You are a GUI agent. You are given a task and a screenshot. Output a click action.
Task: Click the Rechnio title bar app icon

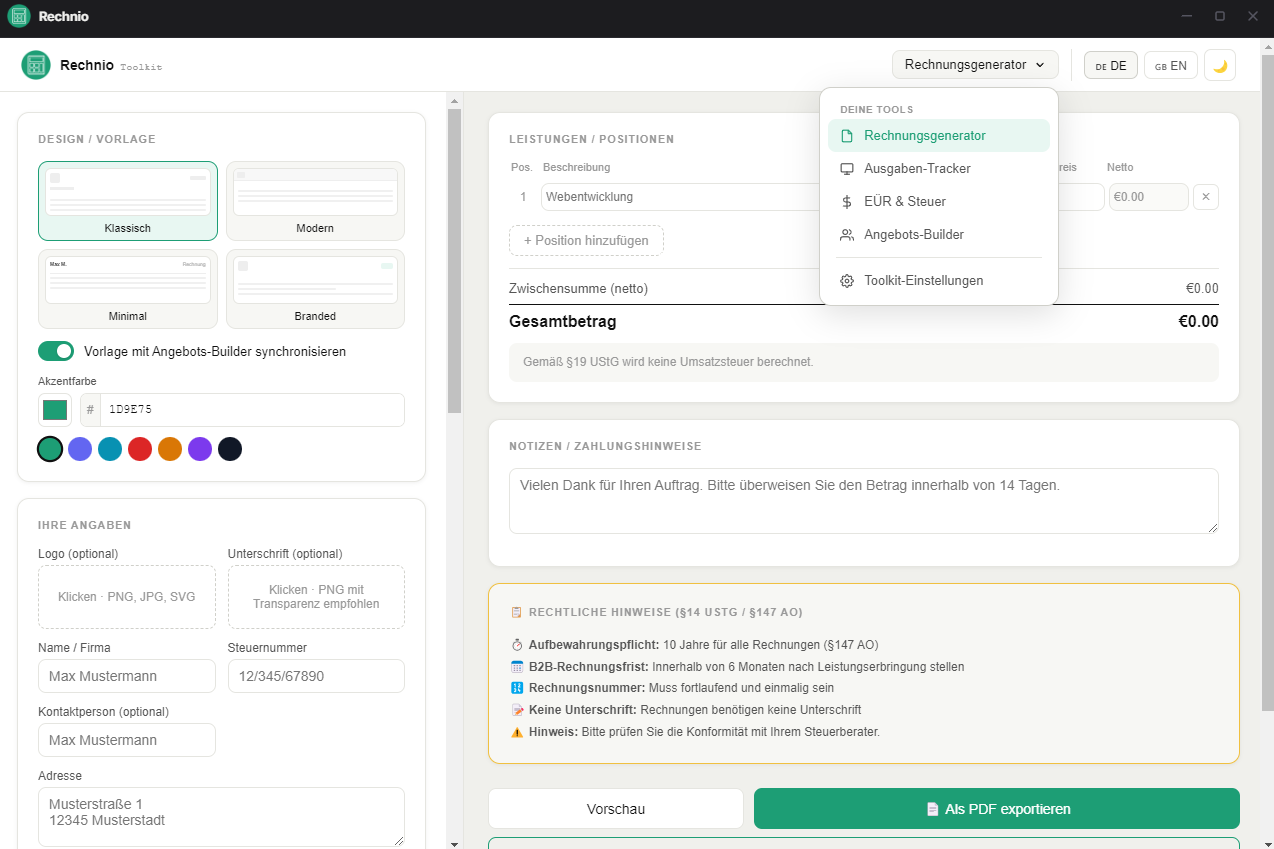19,16
